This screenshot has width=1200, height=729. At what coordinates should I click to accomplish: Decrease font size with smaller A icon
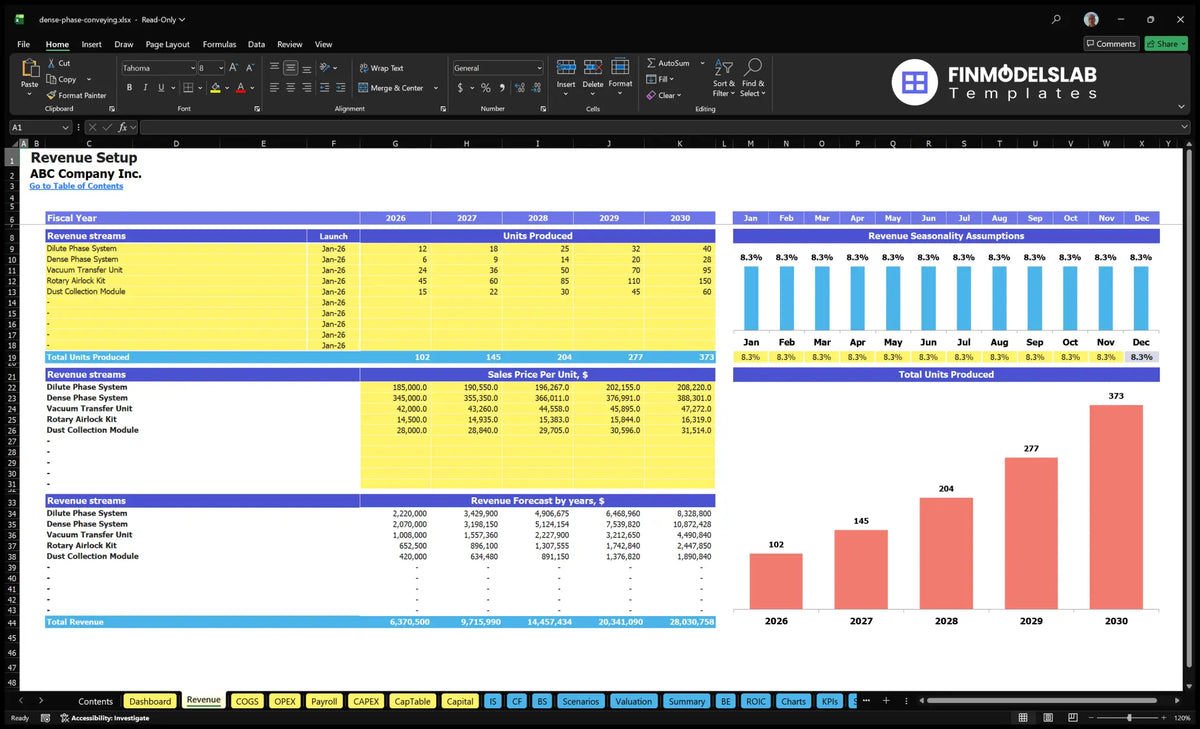(x=250, y=68)
